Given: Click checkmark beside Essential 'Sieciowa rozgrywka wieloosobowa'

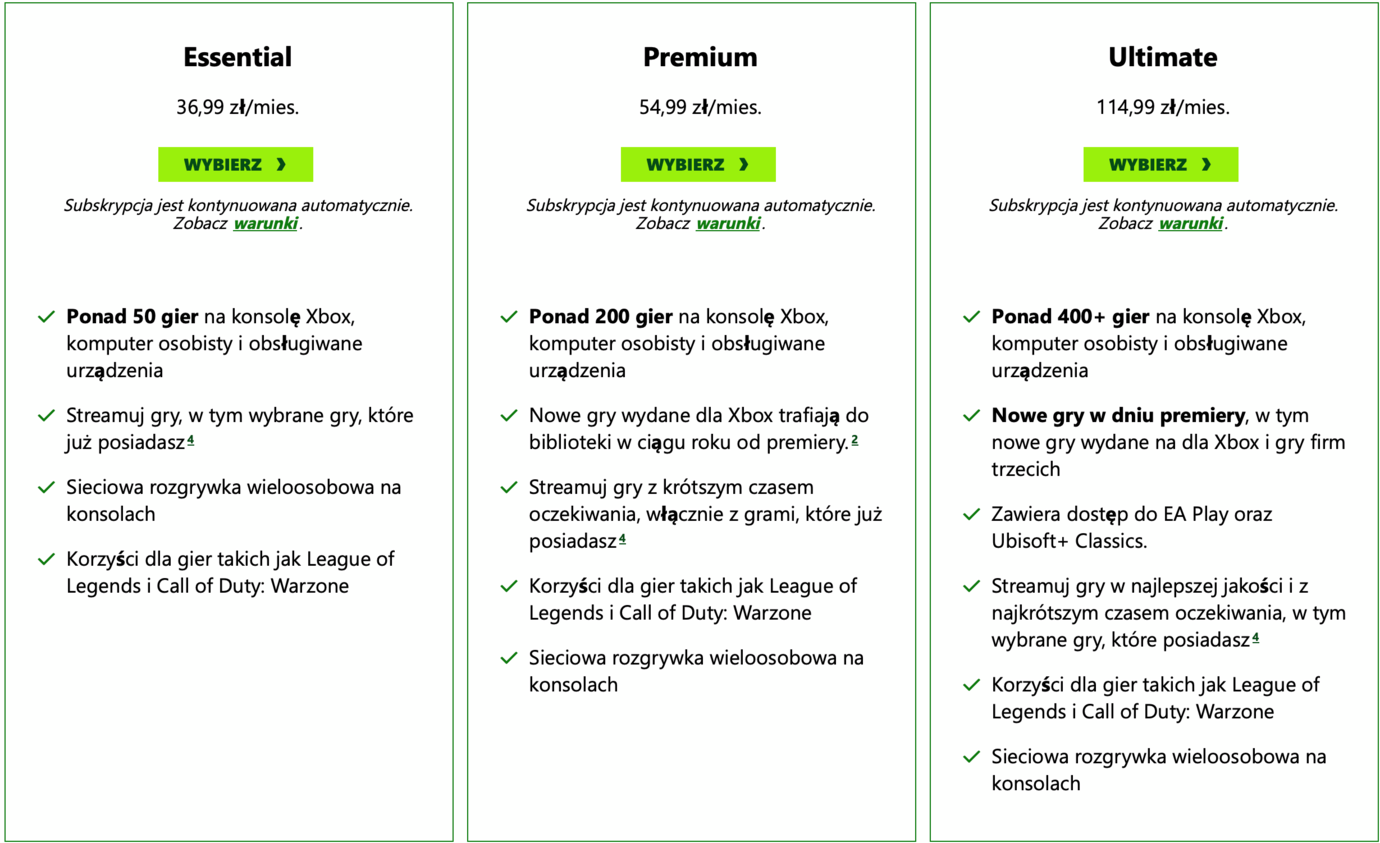Looking at the screenshot, I should (x=46, y=488).
